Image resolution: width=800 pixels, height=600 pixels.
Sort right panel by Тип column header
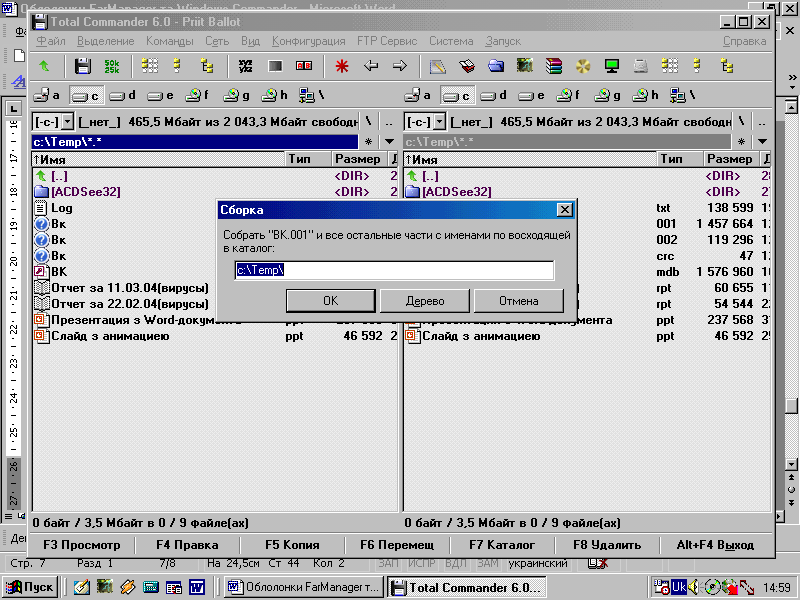coord(679,159)
